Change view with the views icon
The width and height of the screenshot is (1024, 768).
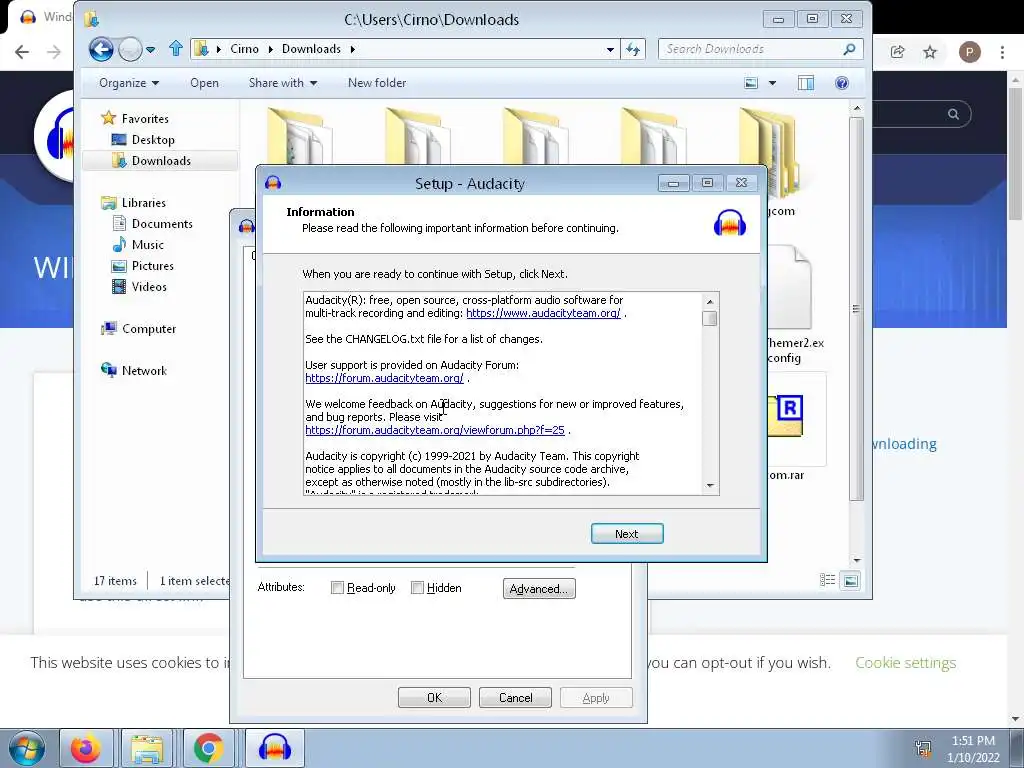(x=752, y=83)
